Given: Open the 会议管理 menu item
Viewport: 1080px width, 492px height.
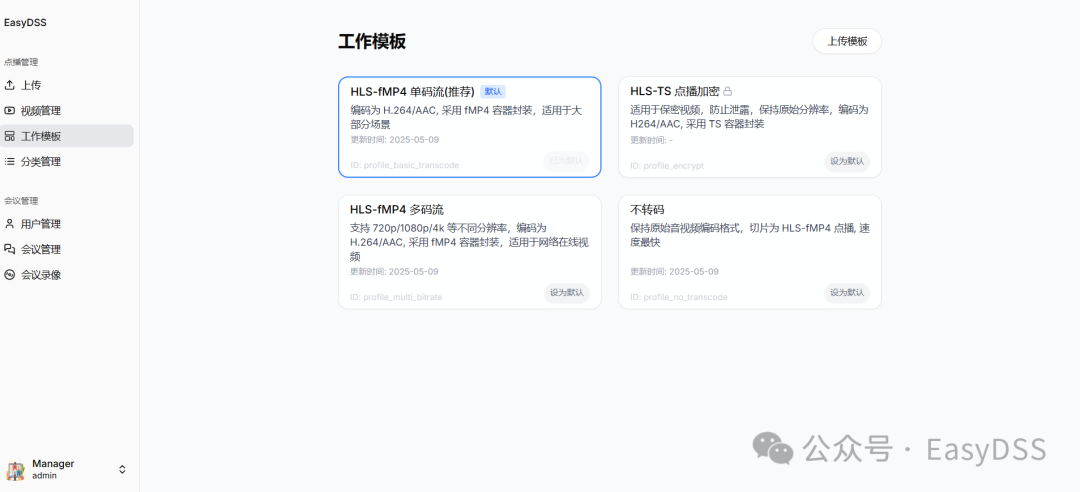Looking at the screenshot, I should coord(67,249).
